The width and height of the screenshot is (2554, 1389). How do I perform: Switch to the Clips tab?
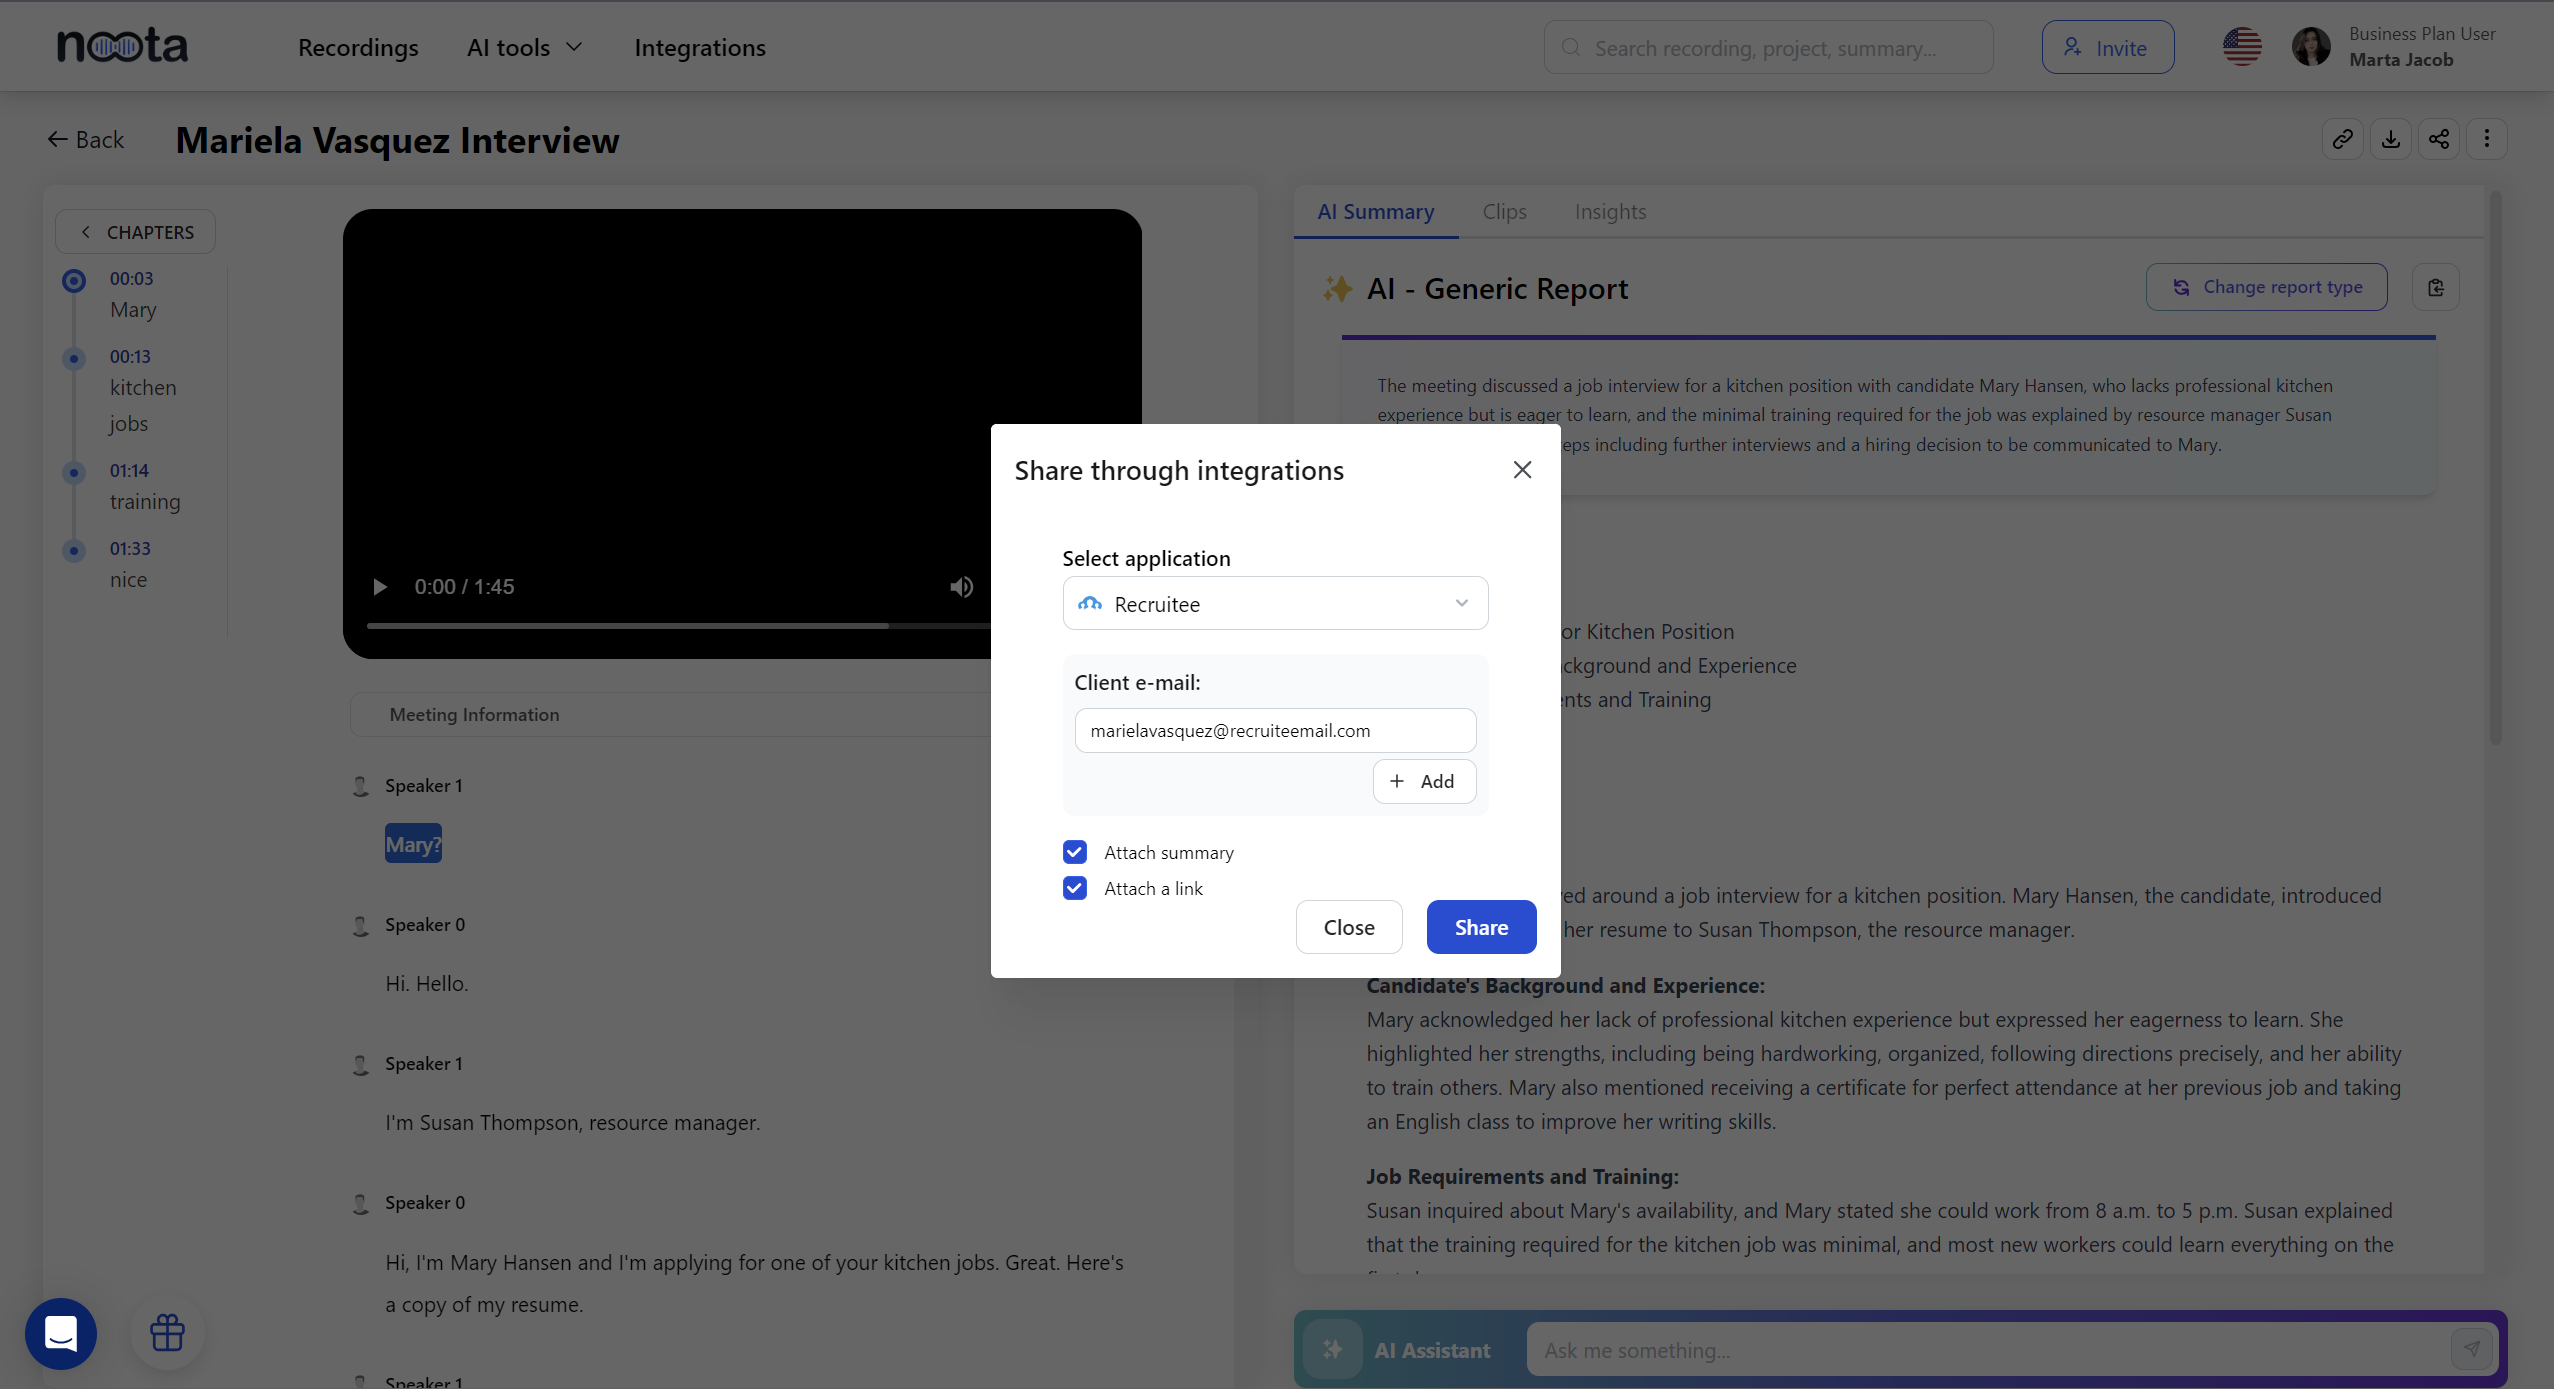click(1504, 212)
